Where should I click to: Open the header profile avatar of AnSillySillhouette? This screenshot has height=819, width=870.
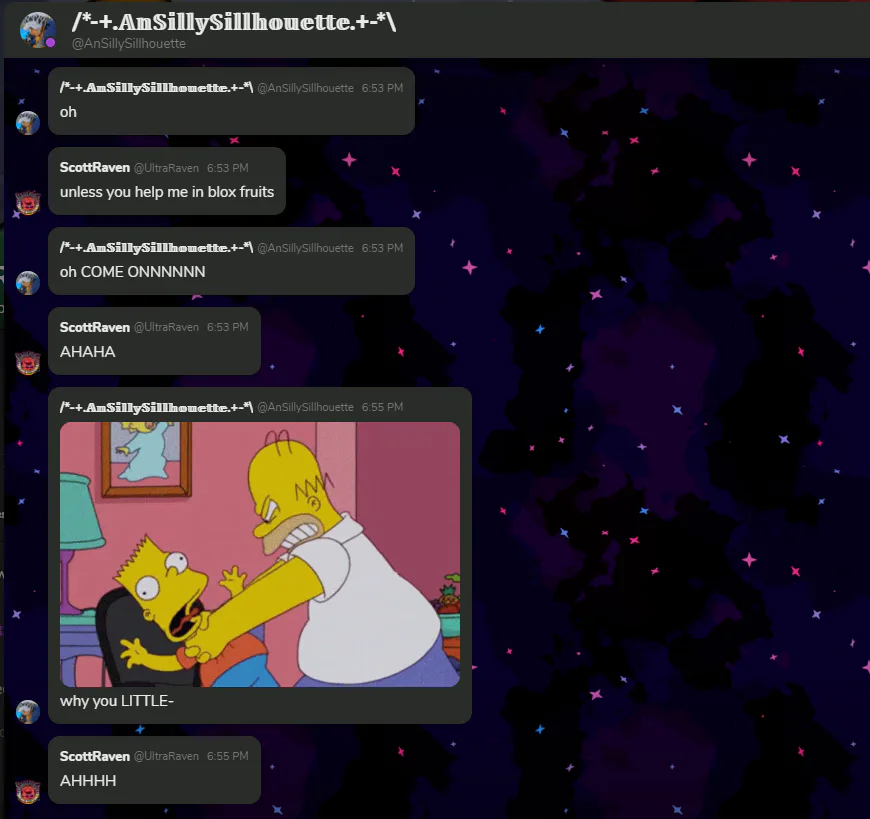[37, 30]
